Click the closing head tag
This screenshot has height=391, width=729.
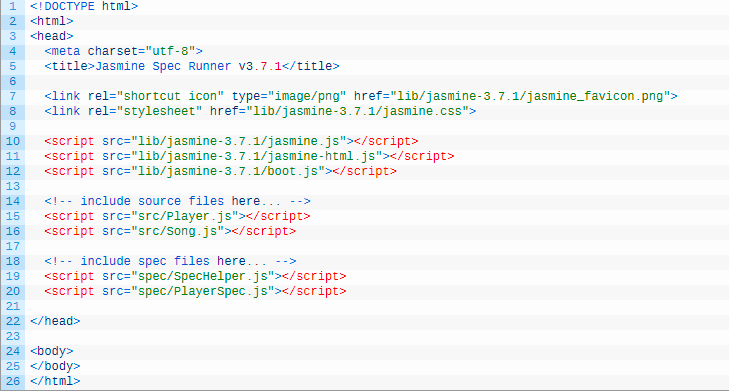(x=55, y=321)
